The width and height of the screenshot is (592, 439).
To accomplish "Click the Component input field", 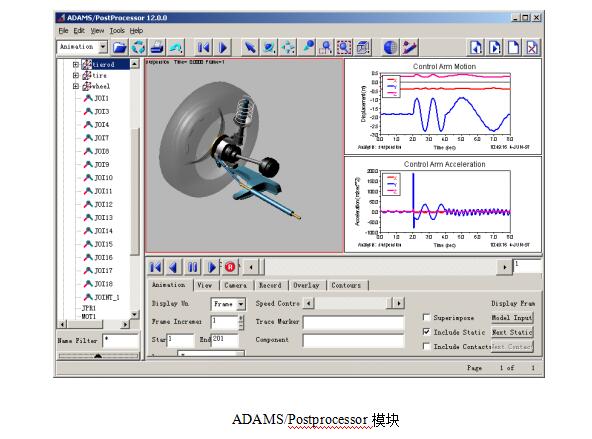I will (x=353, y=340).
